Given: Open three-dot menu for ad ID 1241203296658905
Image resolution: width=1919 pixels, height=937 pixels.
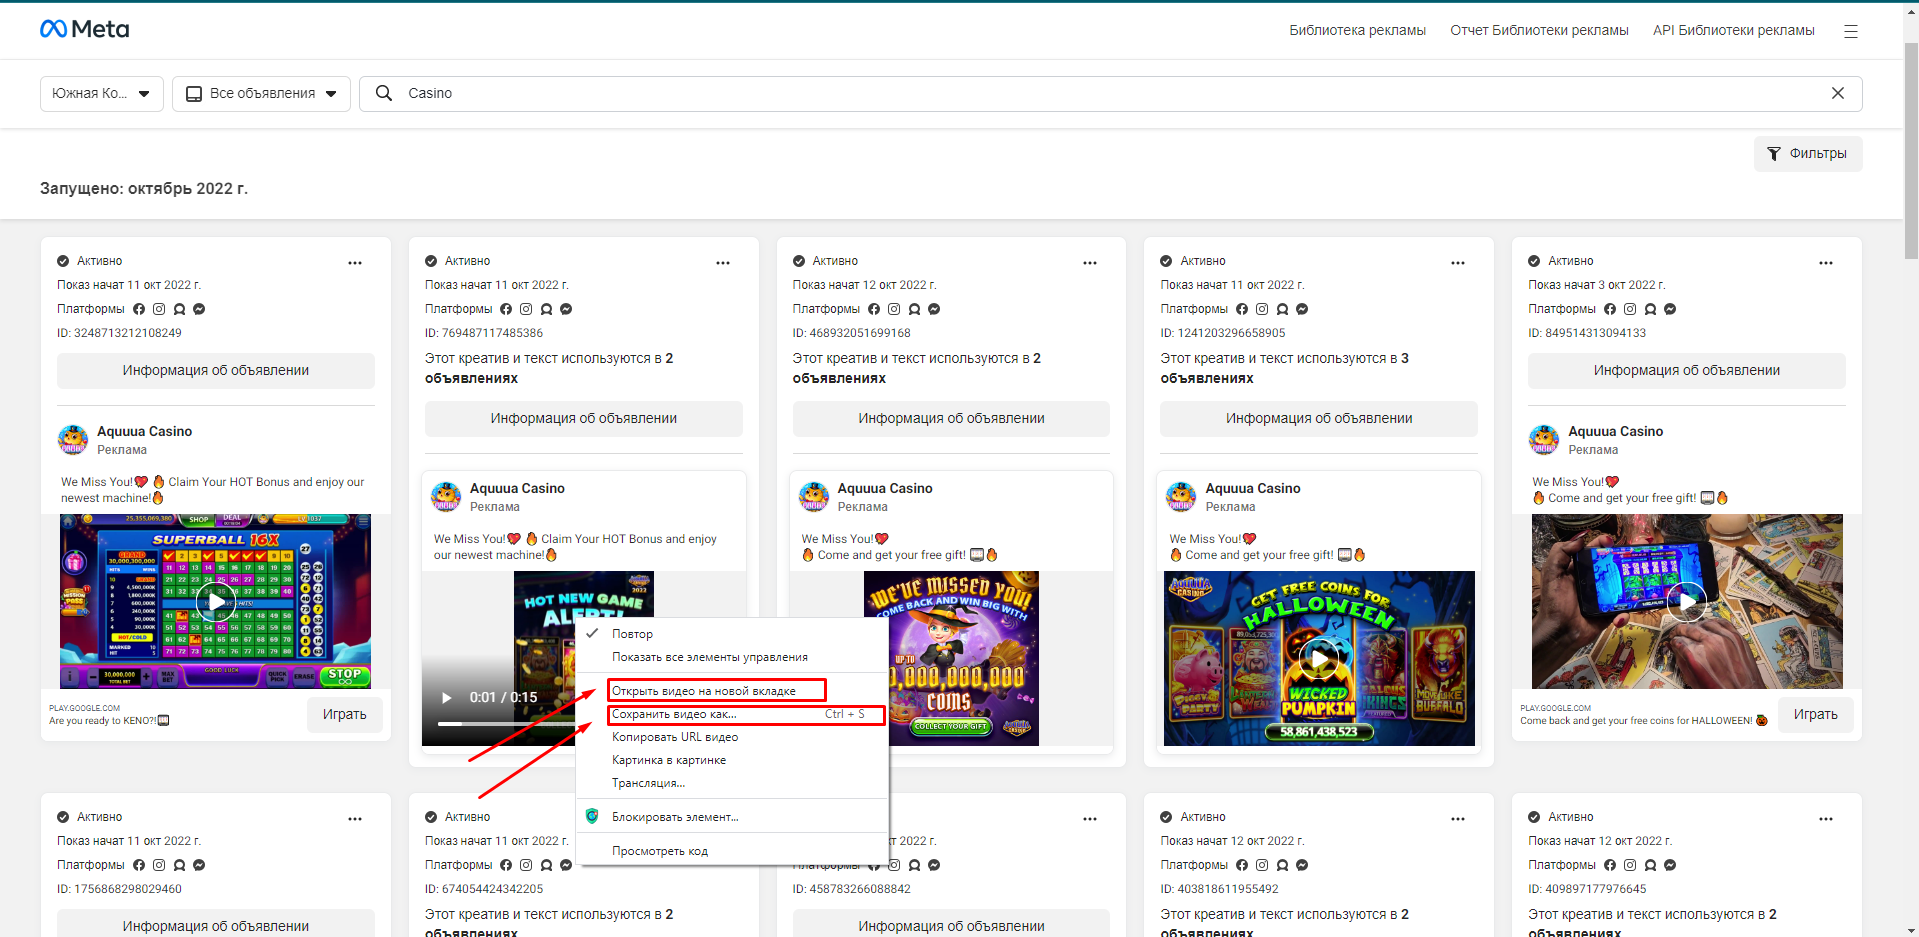Looking at the screenshot, I should coord(1458,262).
